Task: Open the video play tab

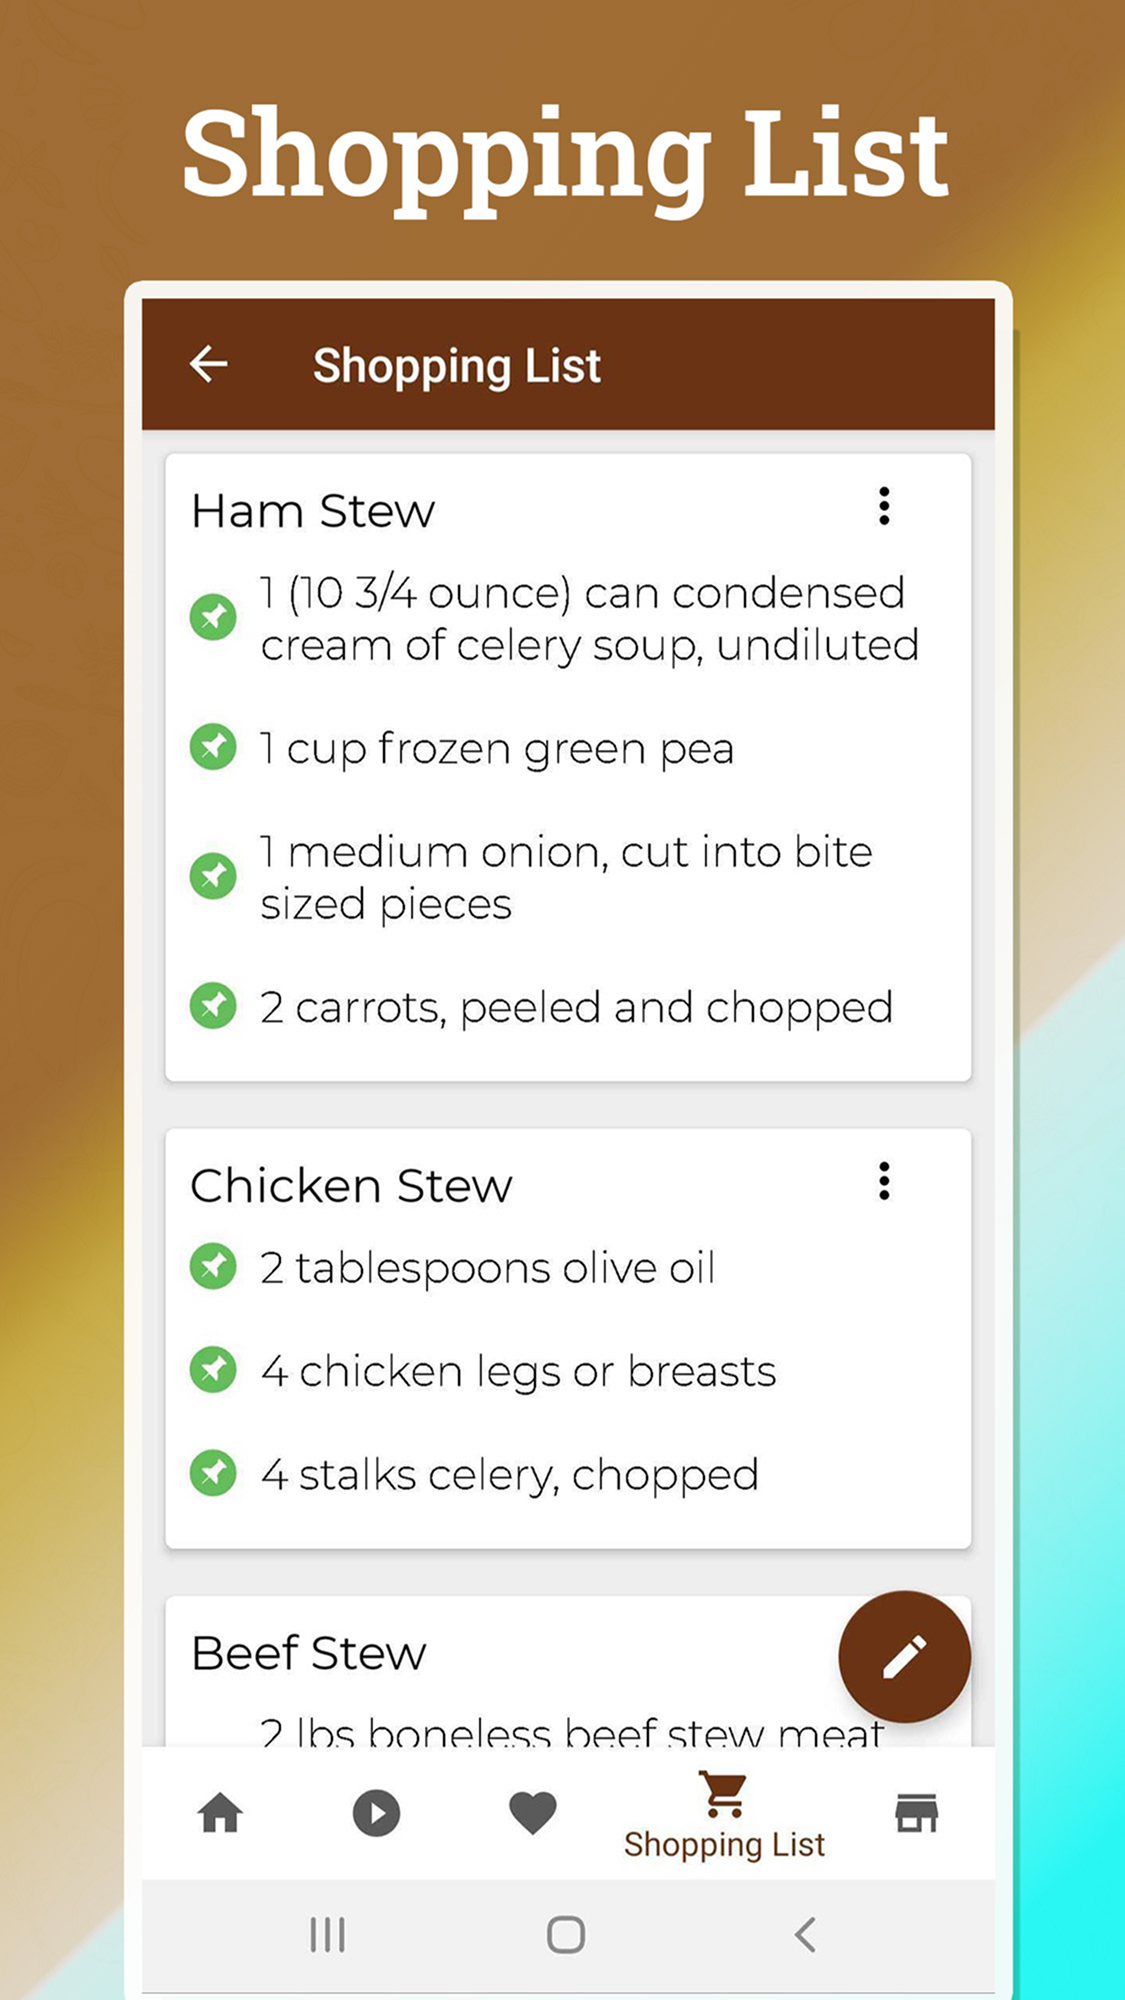Action: [x=376, y=1813]
